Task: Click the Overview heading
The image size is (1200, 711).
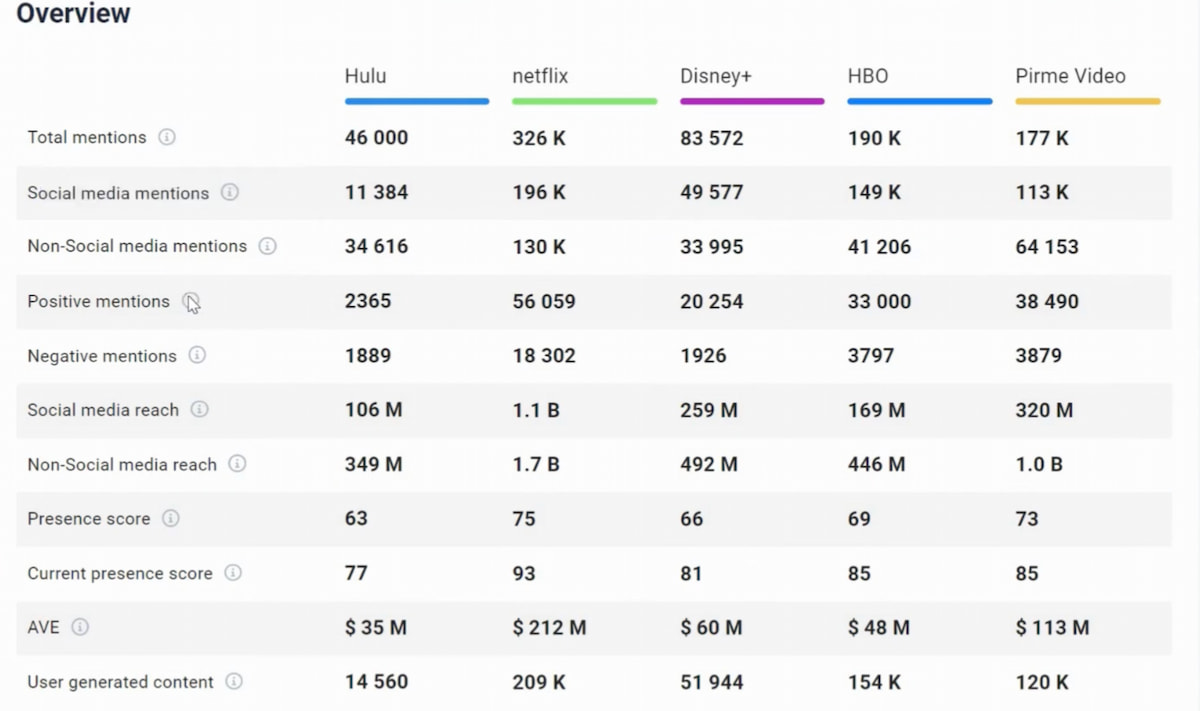Action: (x=74, y=14)
